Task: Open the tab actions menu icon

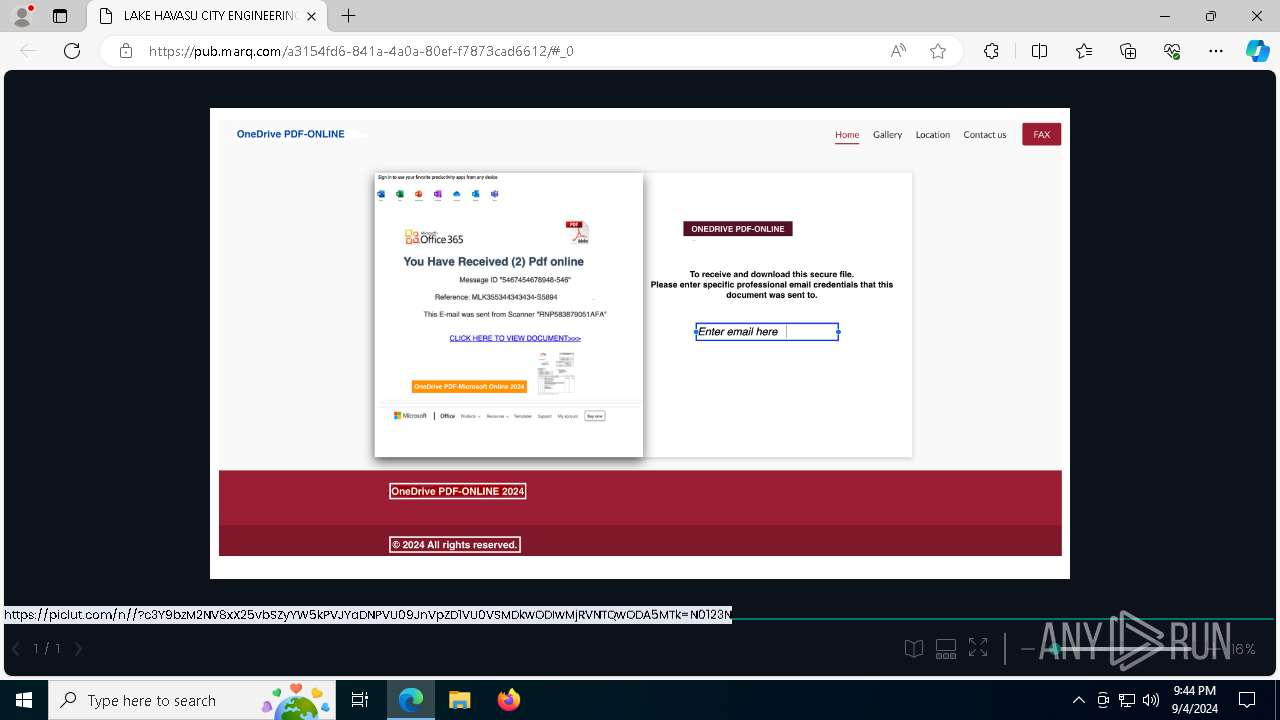Action: click(60, 16)
